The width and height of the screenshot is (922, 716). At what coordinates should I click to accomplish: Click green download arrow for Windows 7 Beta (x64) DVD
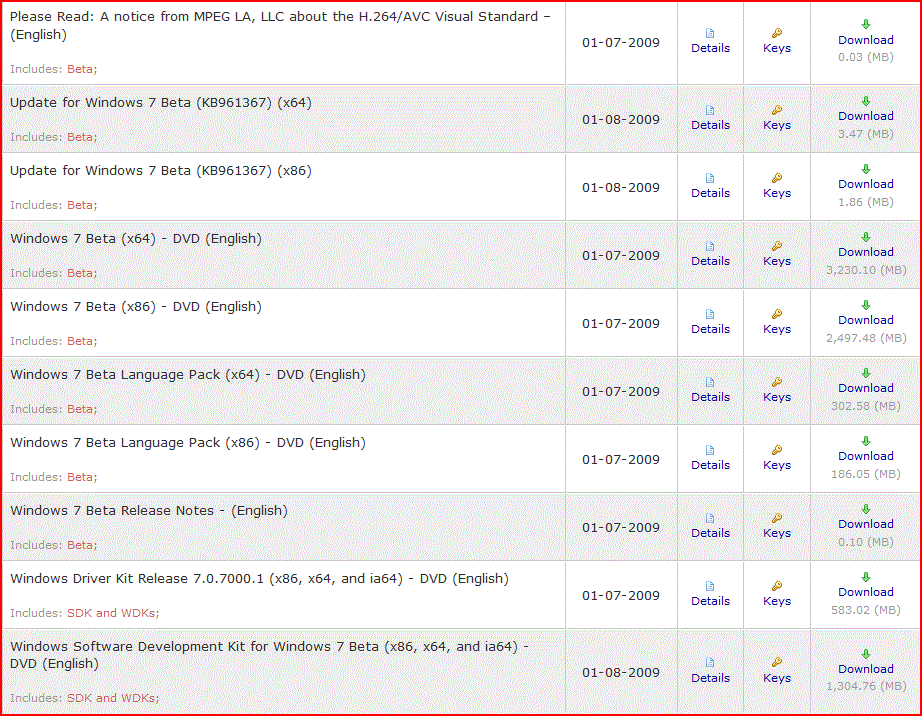(x=866, y=237)
